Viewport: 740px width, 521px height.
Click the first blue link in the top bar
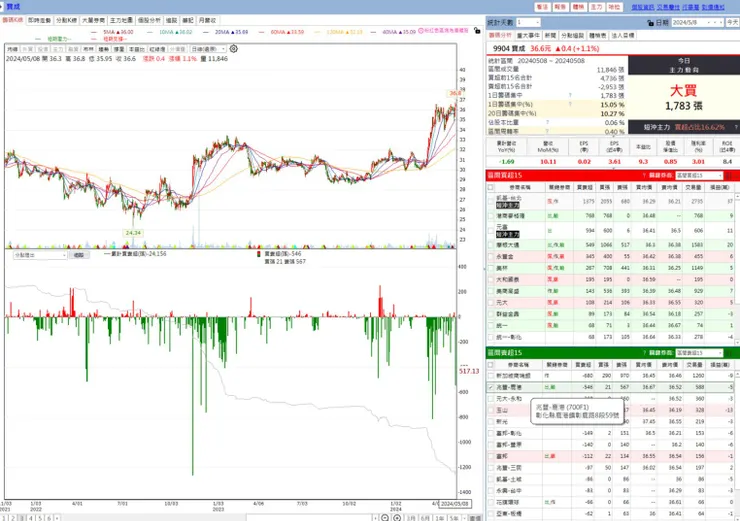(643, 7)
